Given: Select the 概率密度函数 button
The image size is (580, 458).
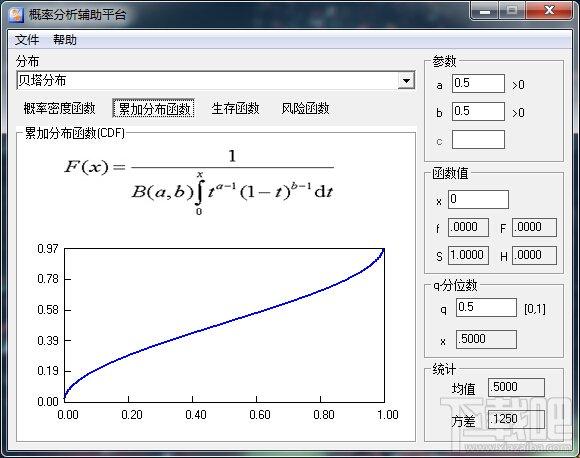Looking at the screenshot, I should pos(60,108).
